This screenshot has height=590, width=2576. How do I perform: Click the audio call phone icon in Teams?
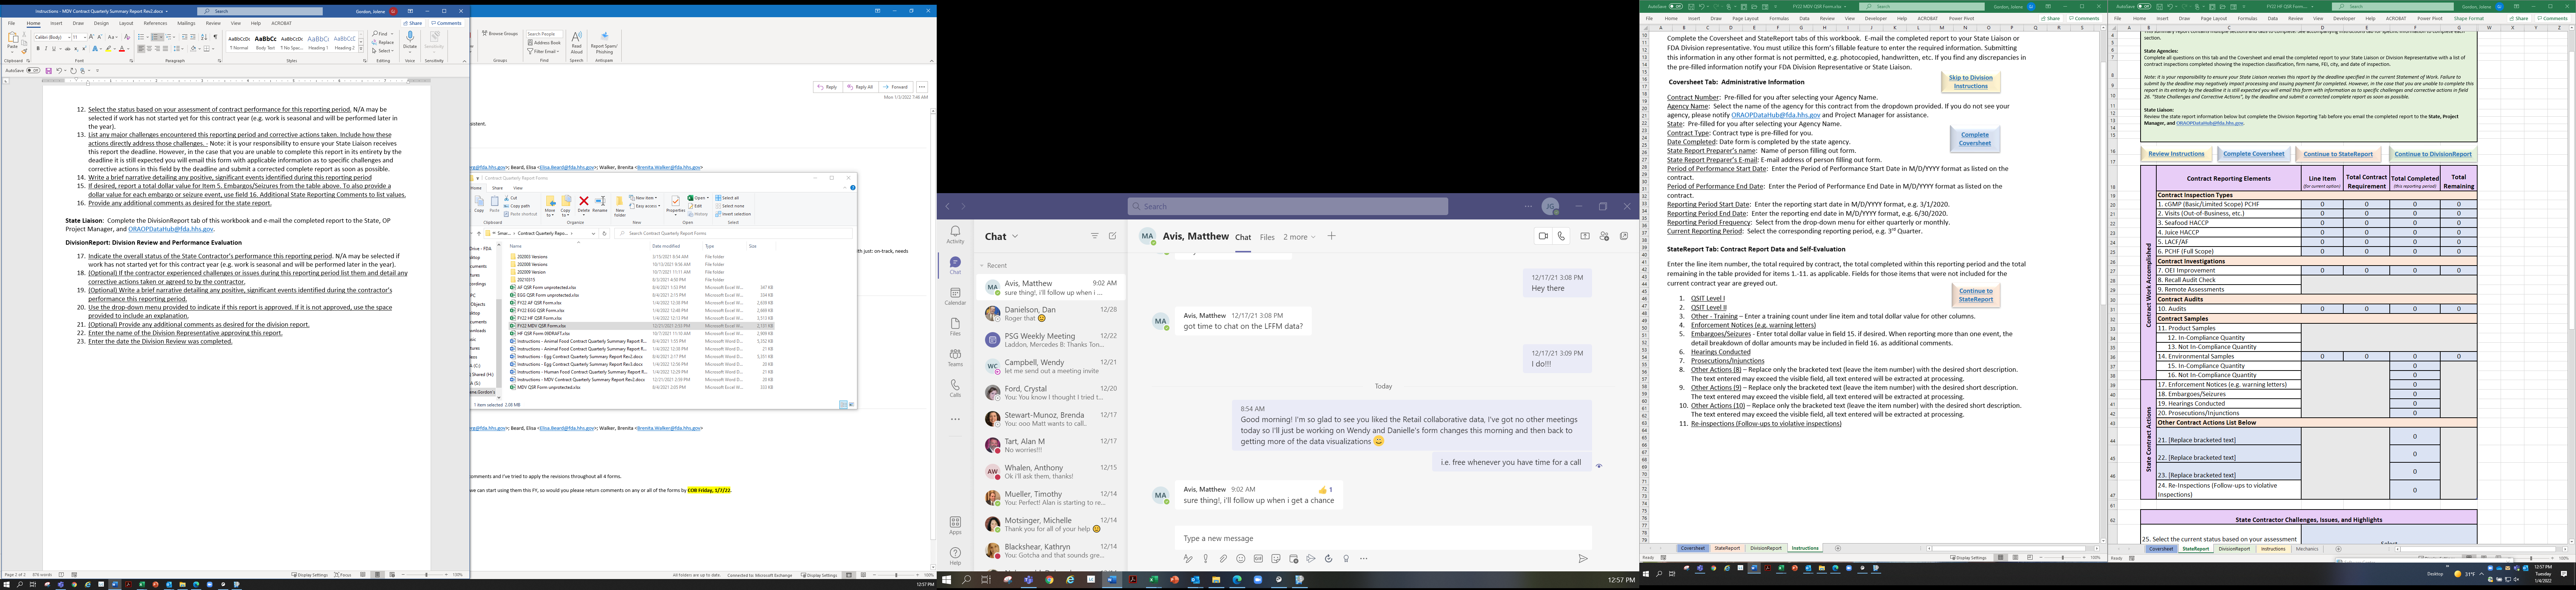tap(1561, 236)
